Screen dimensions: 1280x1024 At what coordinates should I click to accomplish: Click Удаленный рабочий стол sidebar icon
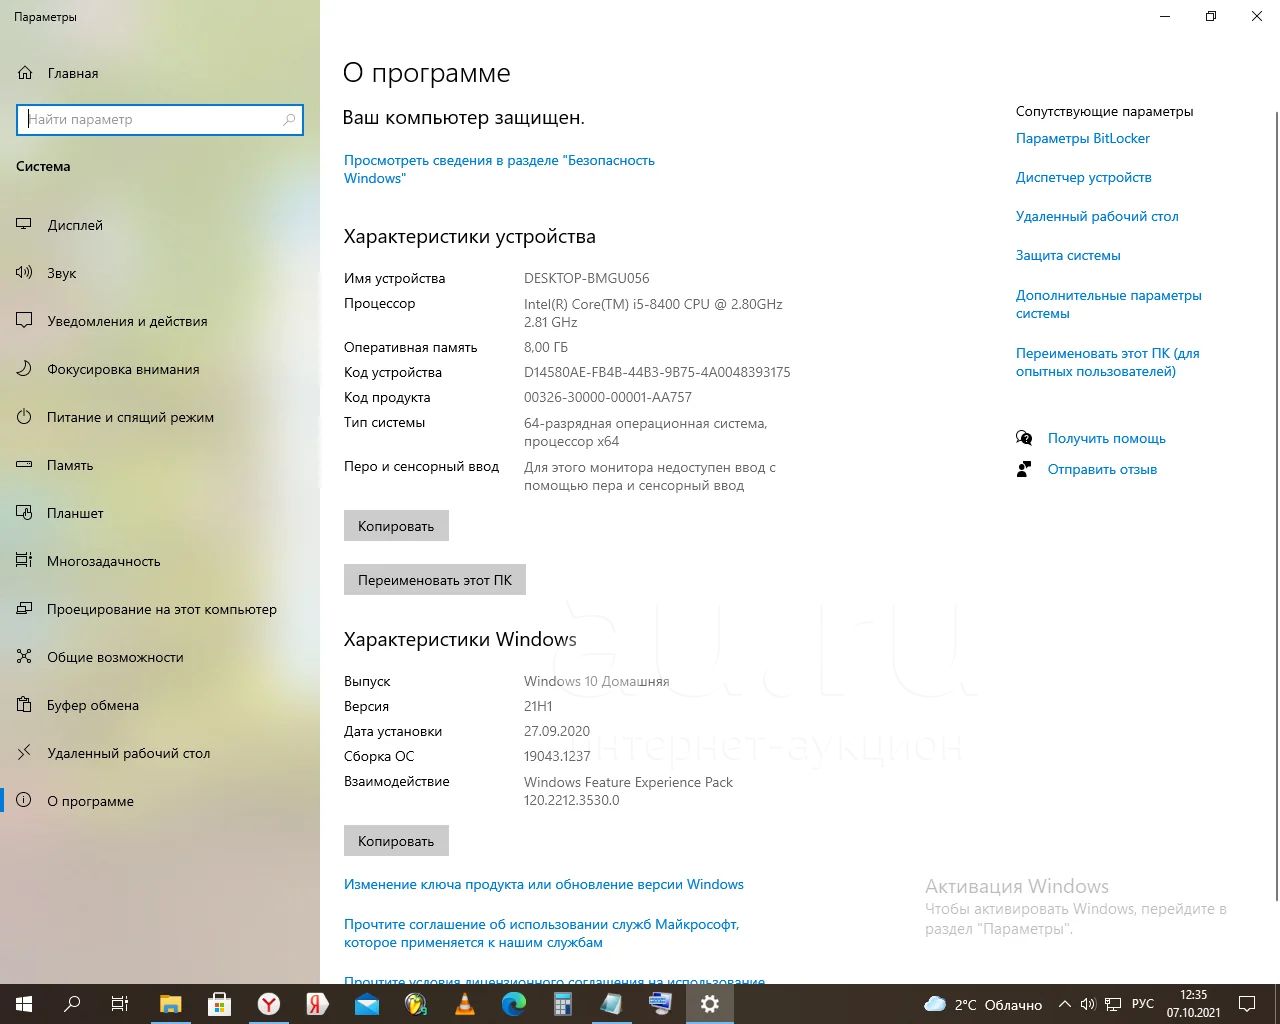(25, 753)
